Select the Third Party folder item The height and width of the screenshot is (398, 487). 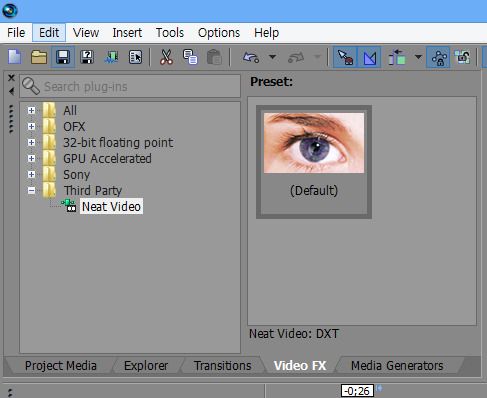point(93,191)
